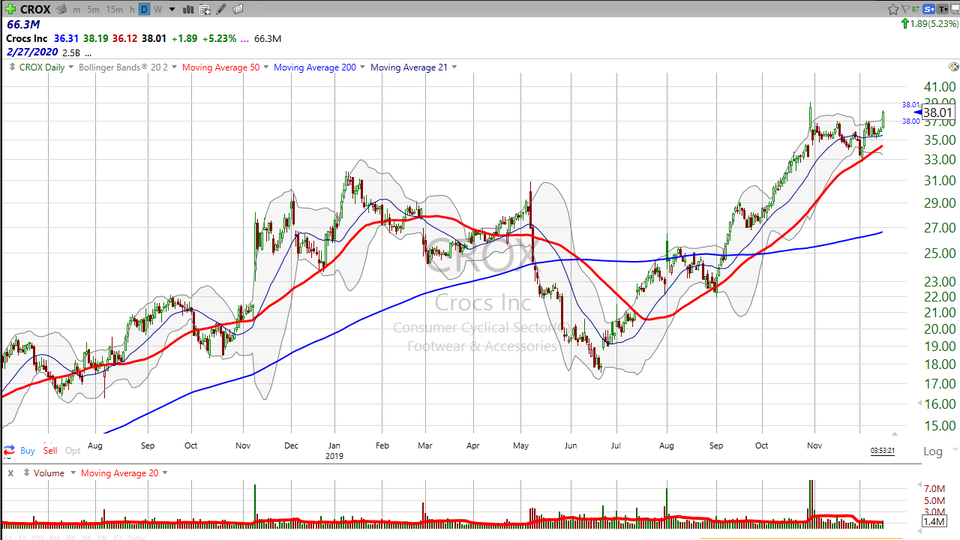Click the Opt options link
Viewport: 960px width, 540px height.
(x=73, y=451)
